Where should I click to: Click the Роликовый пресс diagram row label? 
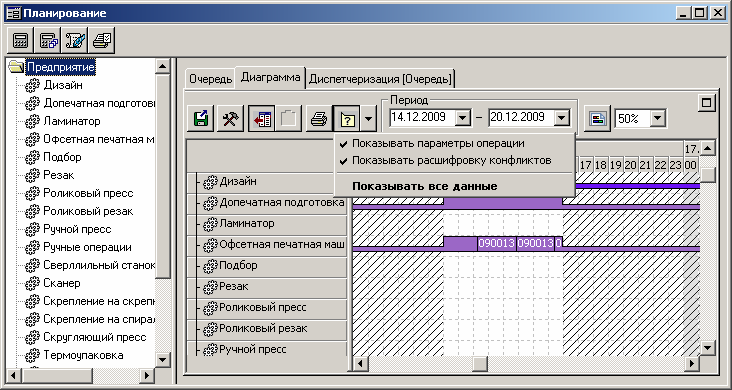click(x=263, y=308)
